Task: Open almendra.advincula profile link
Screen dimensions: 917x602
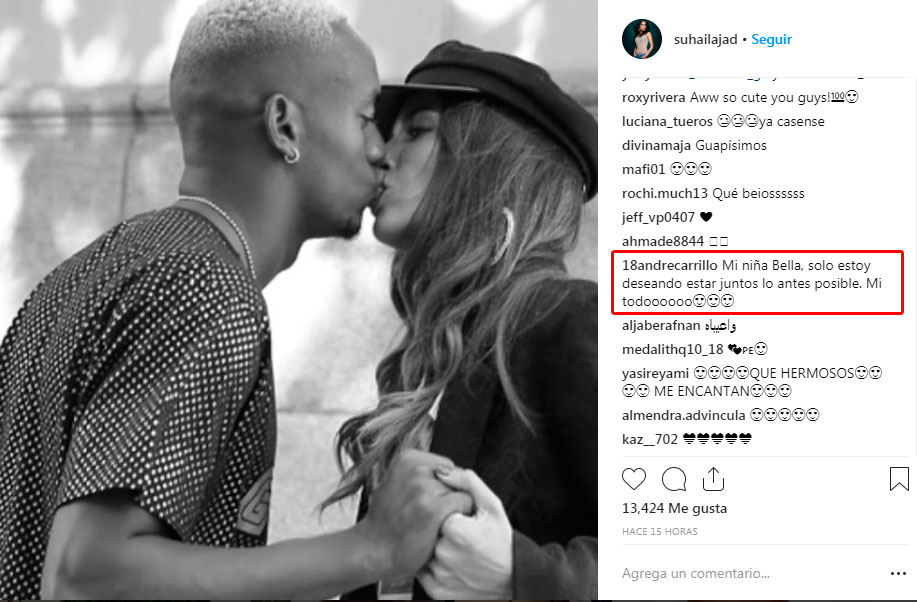Action: 684,415
